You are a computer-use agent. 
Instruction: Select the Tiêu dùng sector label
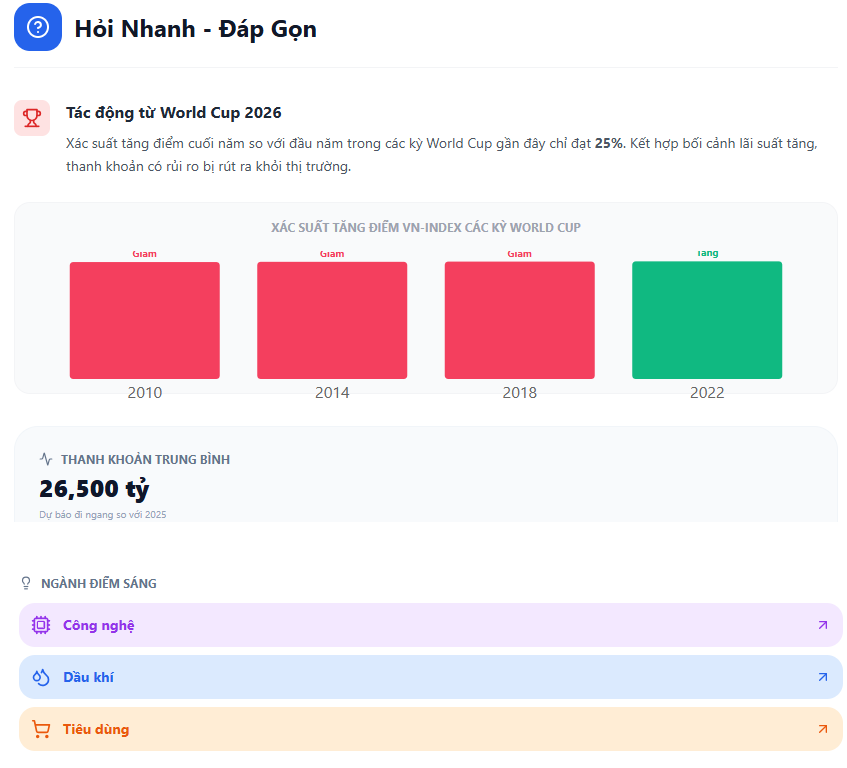tap(96, 729)
